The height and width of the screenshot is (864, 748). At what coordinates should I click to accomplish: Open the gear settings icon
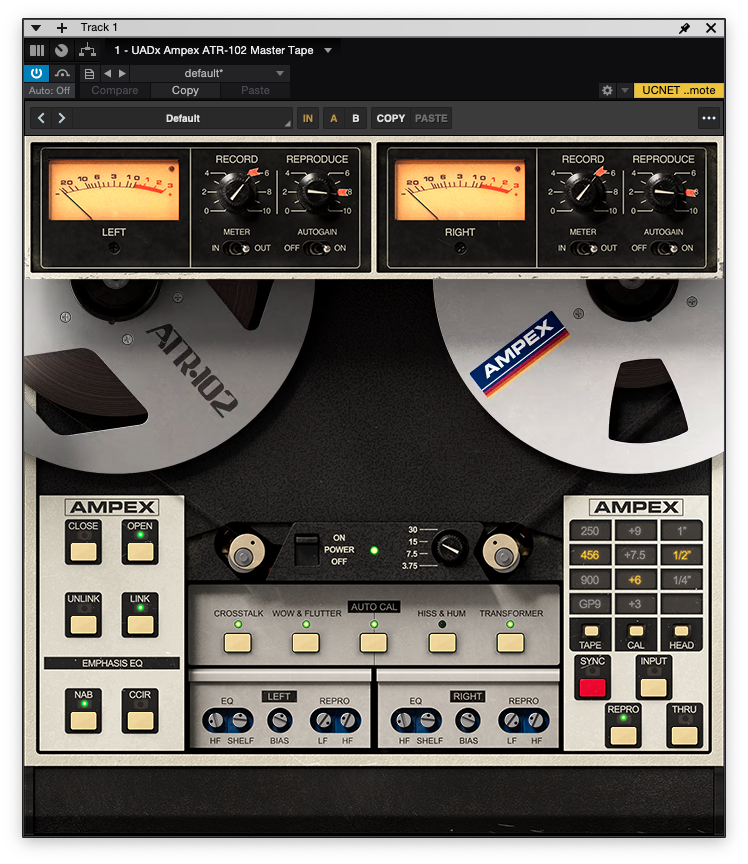607,90
